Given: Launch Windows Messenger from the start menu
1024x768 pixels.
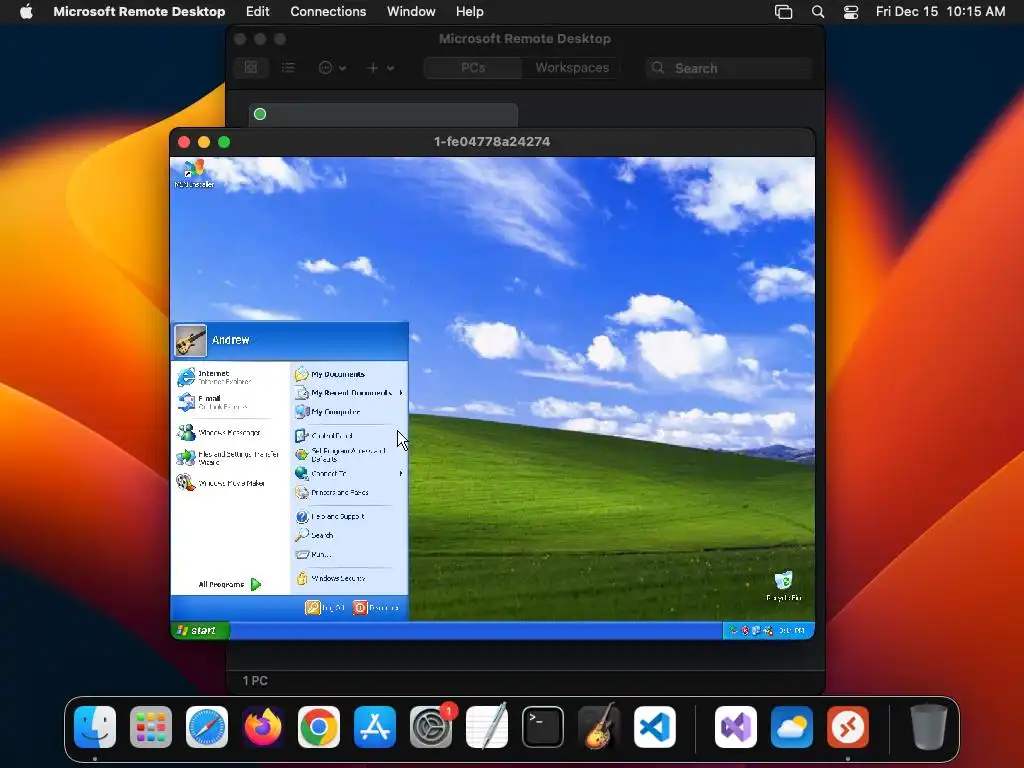Looking at the screenshot, I should click(x=219, y=432).
